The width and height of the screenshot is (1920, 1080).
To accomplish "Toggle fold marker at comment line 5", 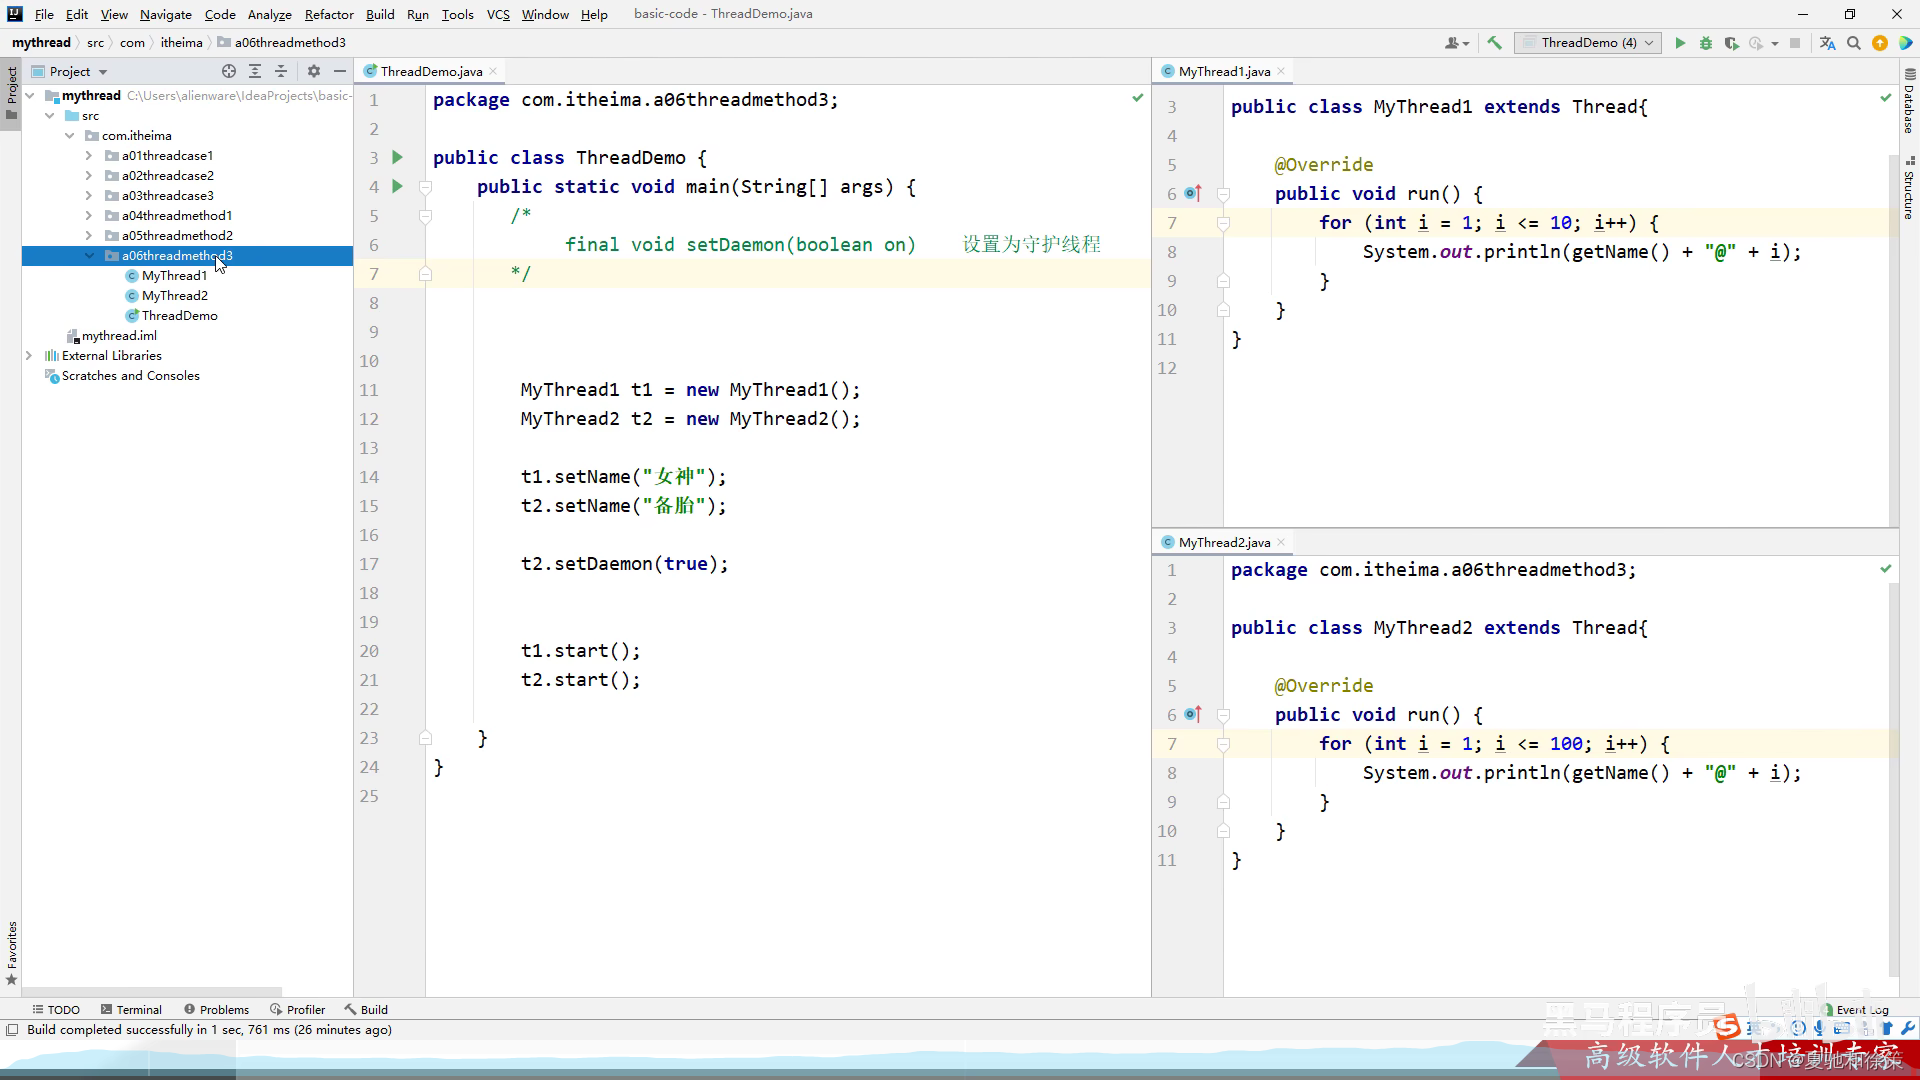I will click(x=425, y=216).
